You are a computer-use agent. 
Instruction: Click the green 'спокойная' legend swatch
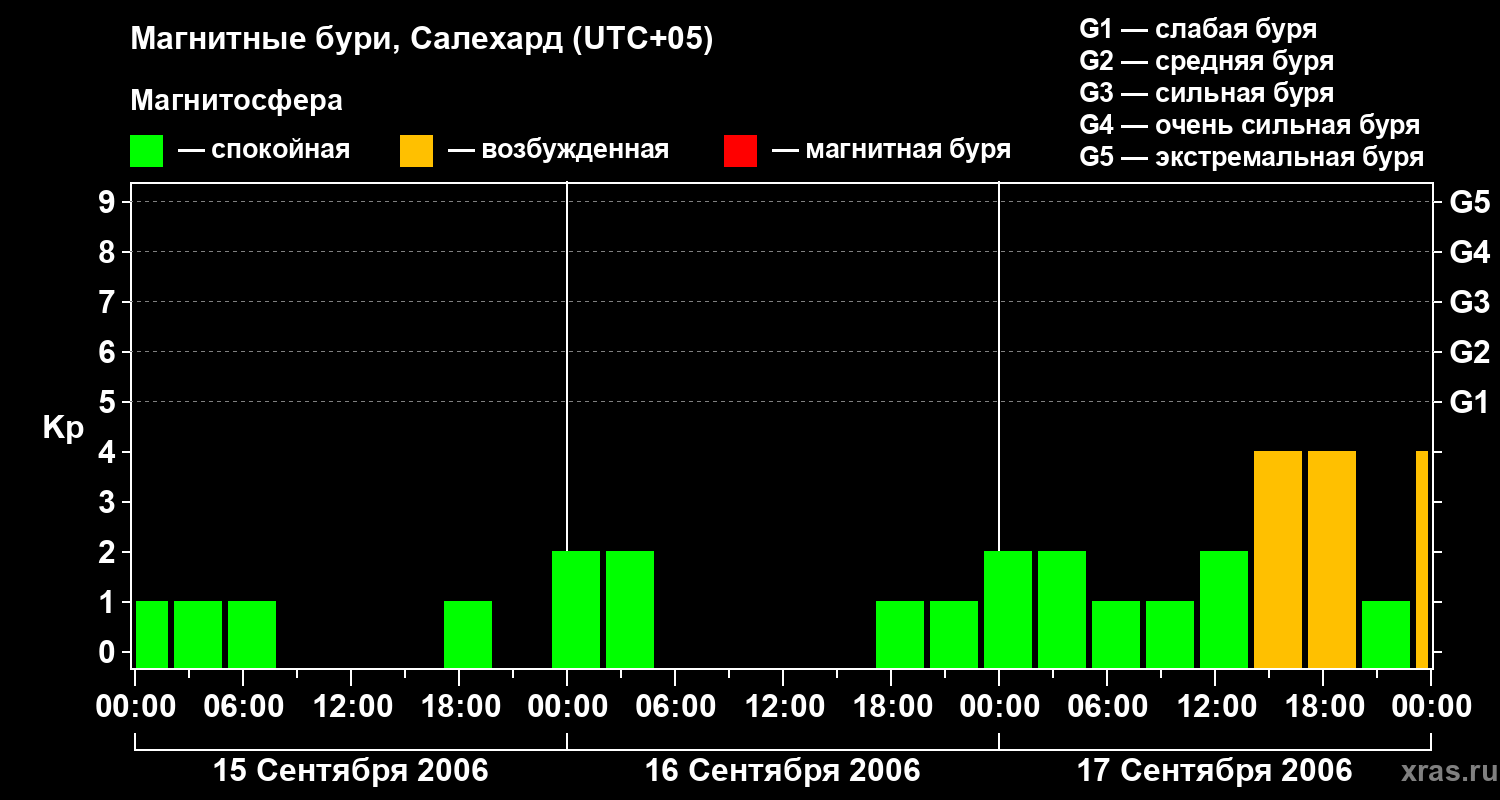147,151
